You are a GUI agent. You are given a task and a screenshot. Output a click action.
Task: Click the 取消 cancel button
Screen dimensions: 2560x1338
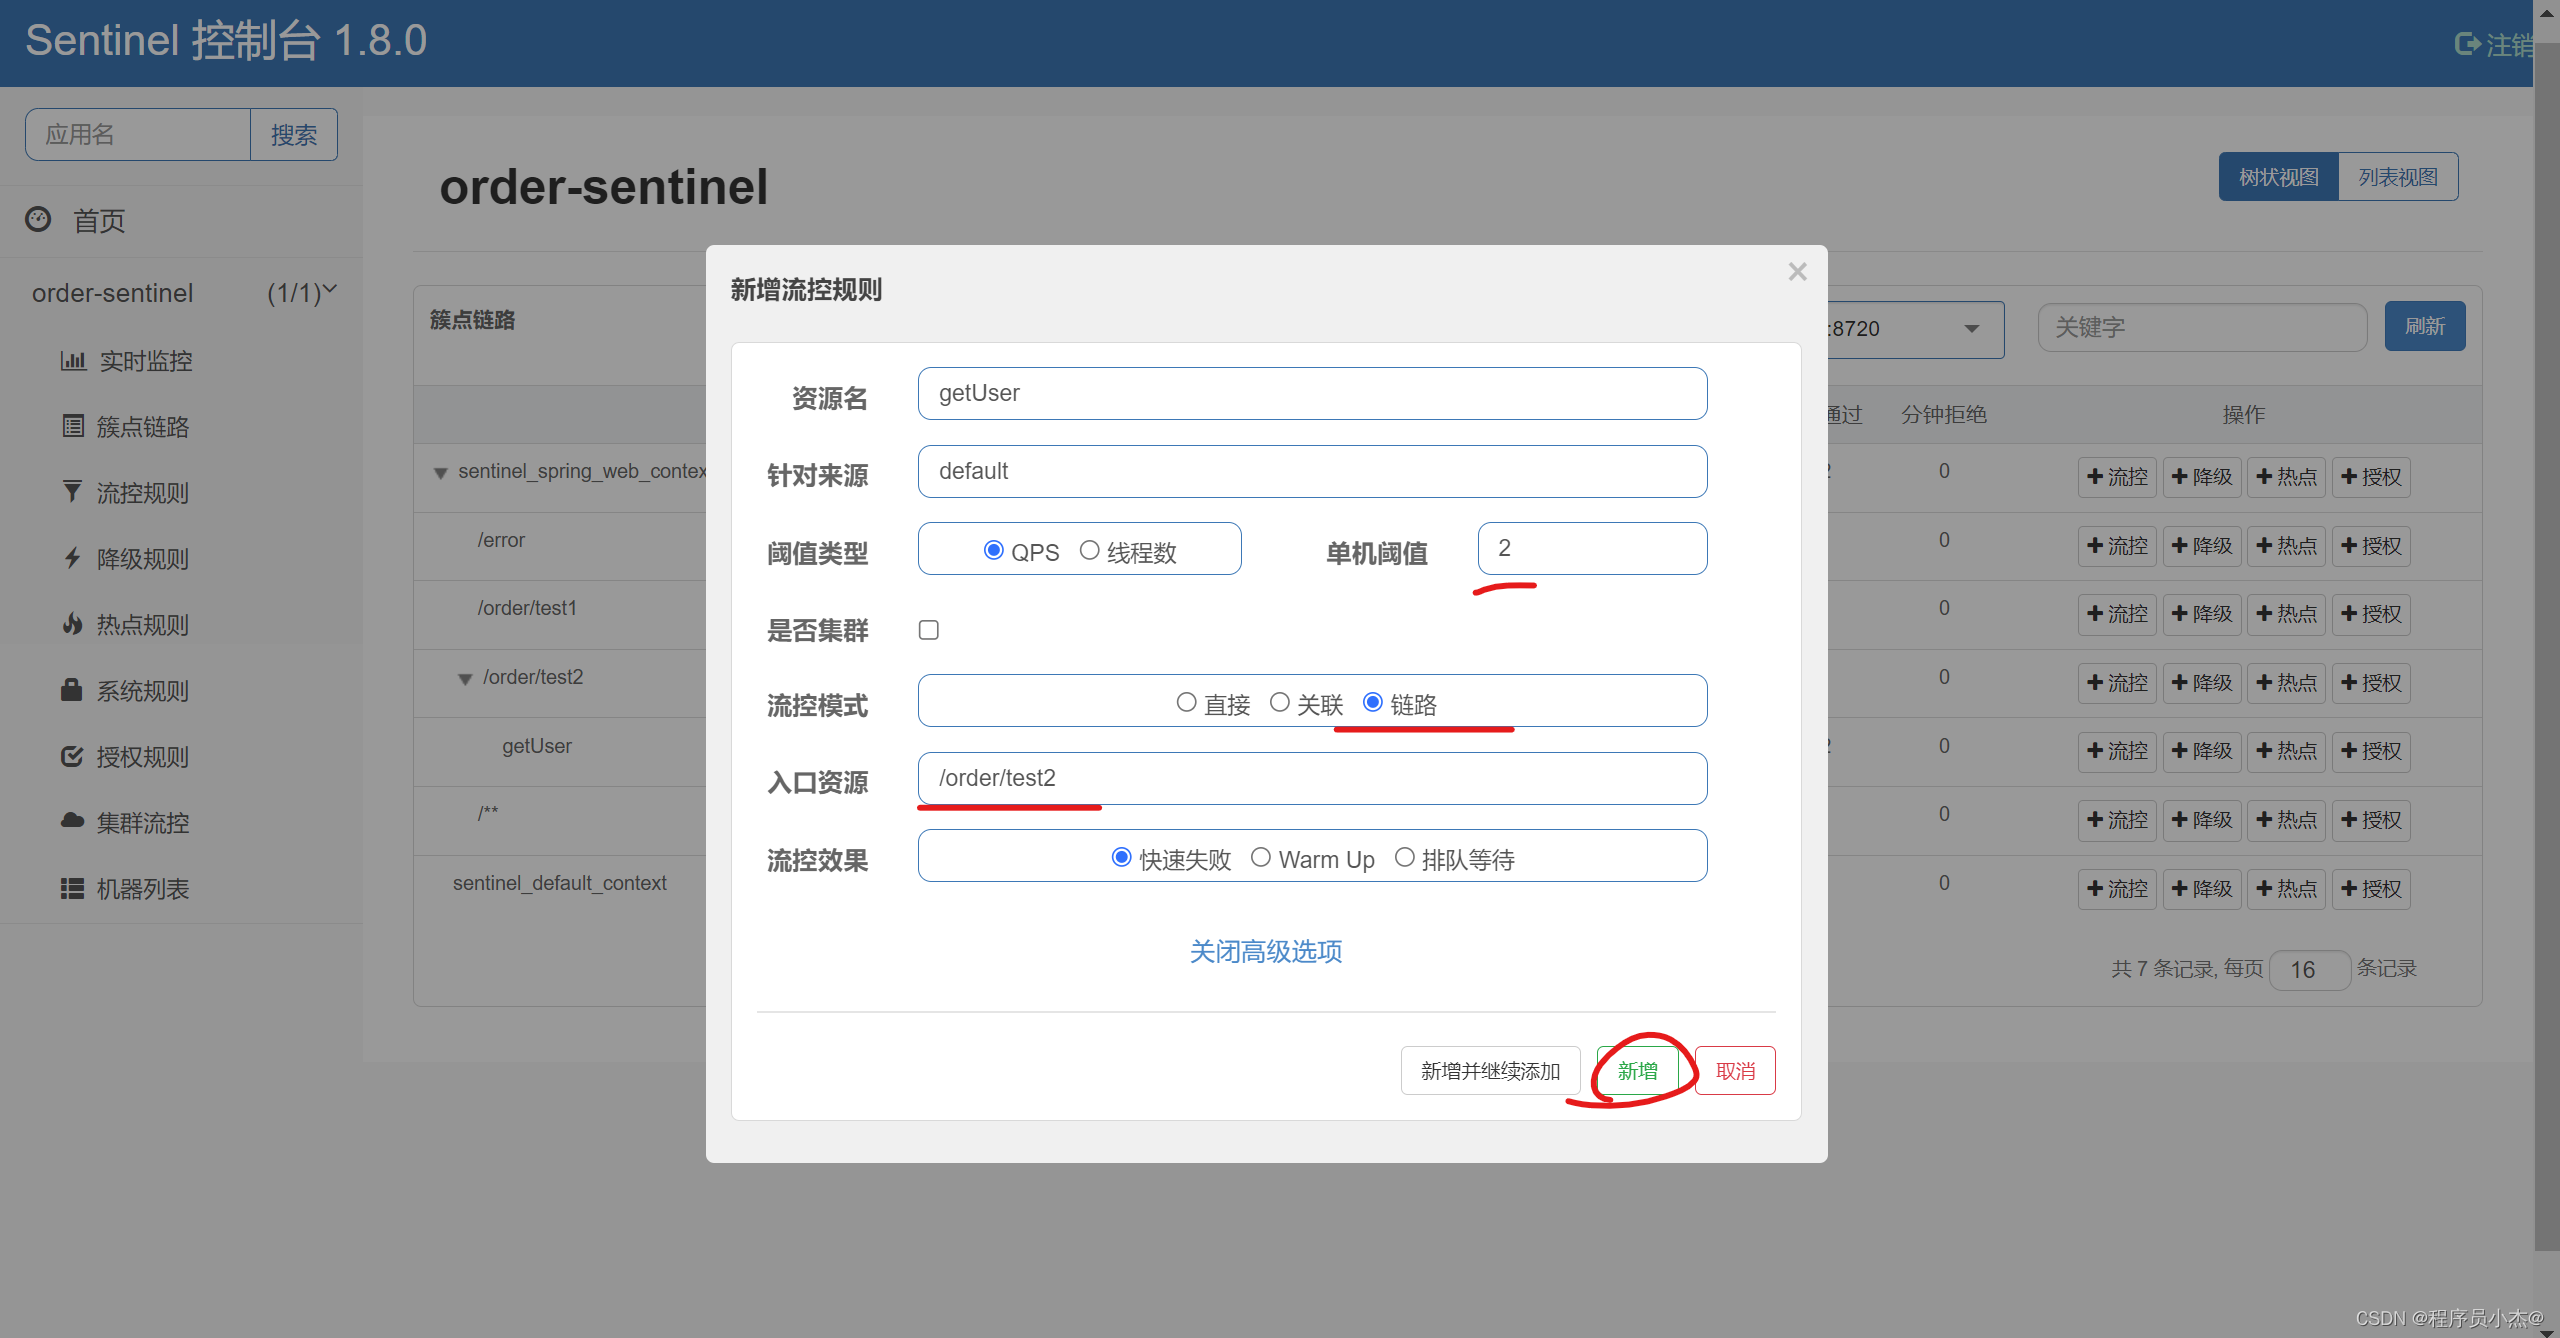click(x=1735, y=1070)
